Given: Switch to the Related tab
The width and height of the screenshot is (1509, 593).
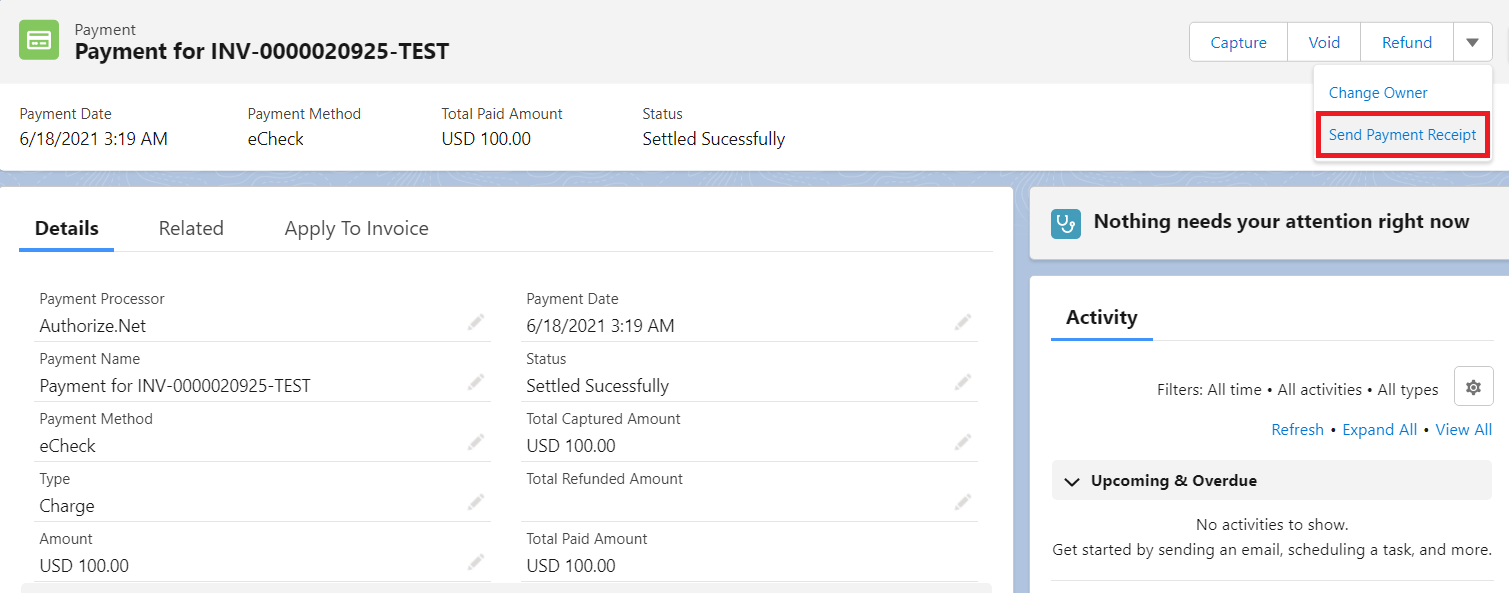Looking at the screenshot, I should click(191, 228).
